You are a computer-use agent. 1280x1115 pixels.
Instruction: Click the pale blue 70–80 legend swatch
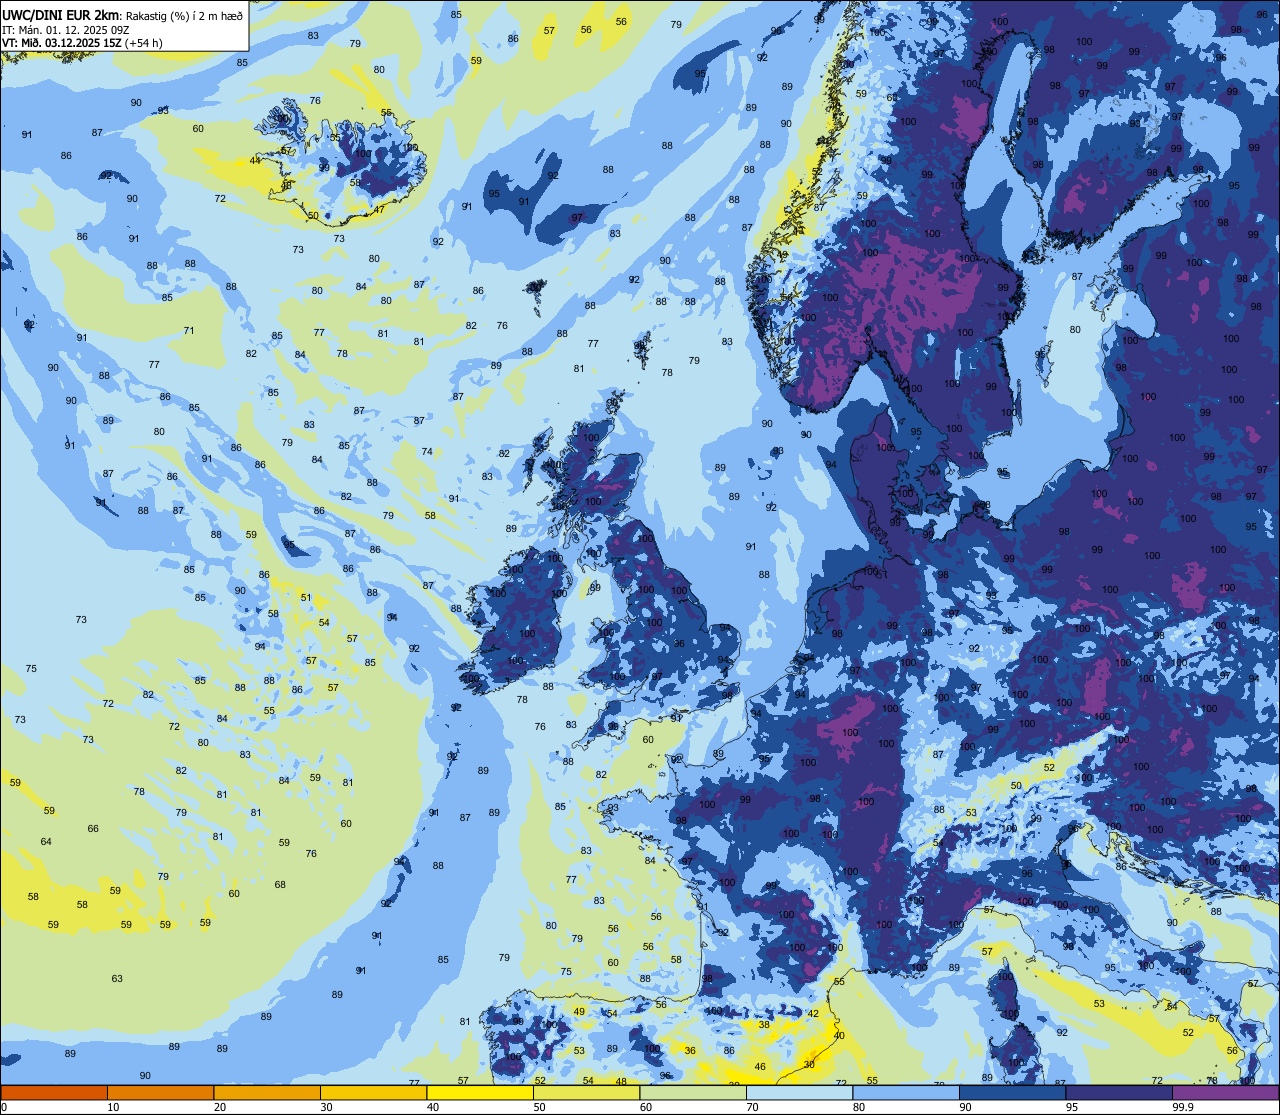(x=799, y=1092)
